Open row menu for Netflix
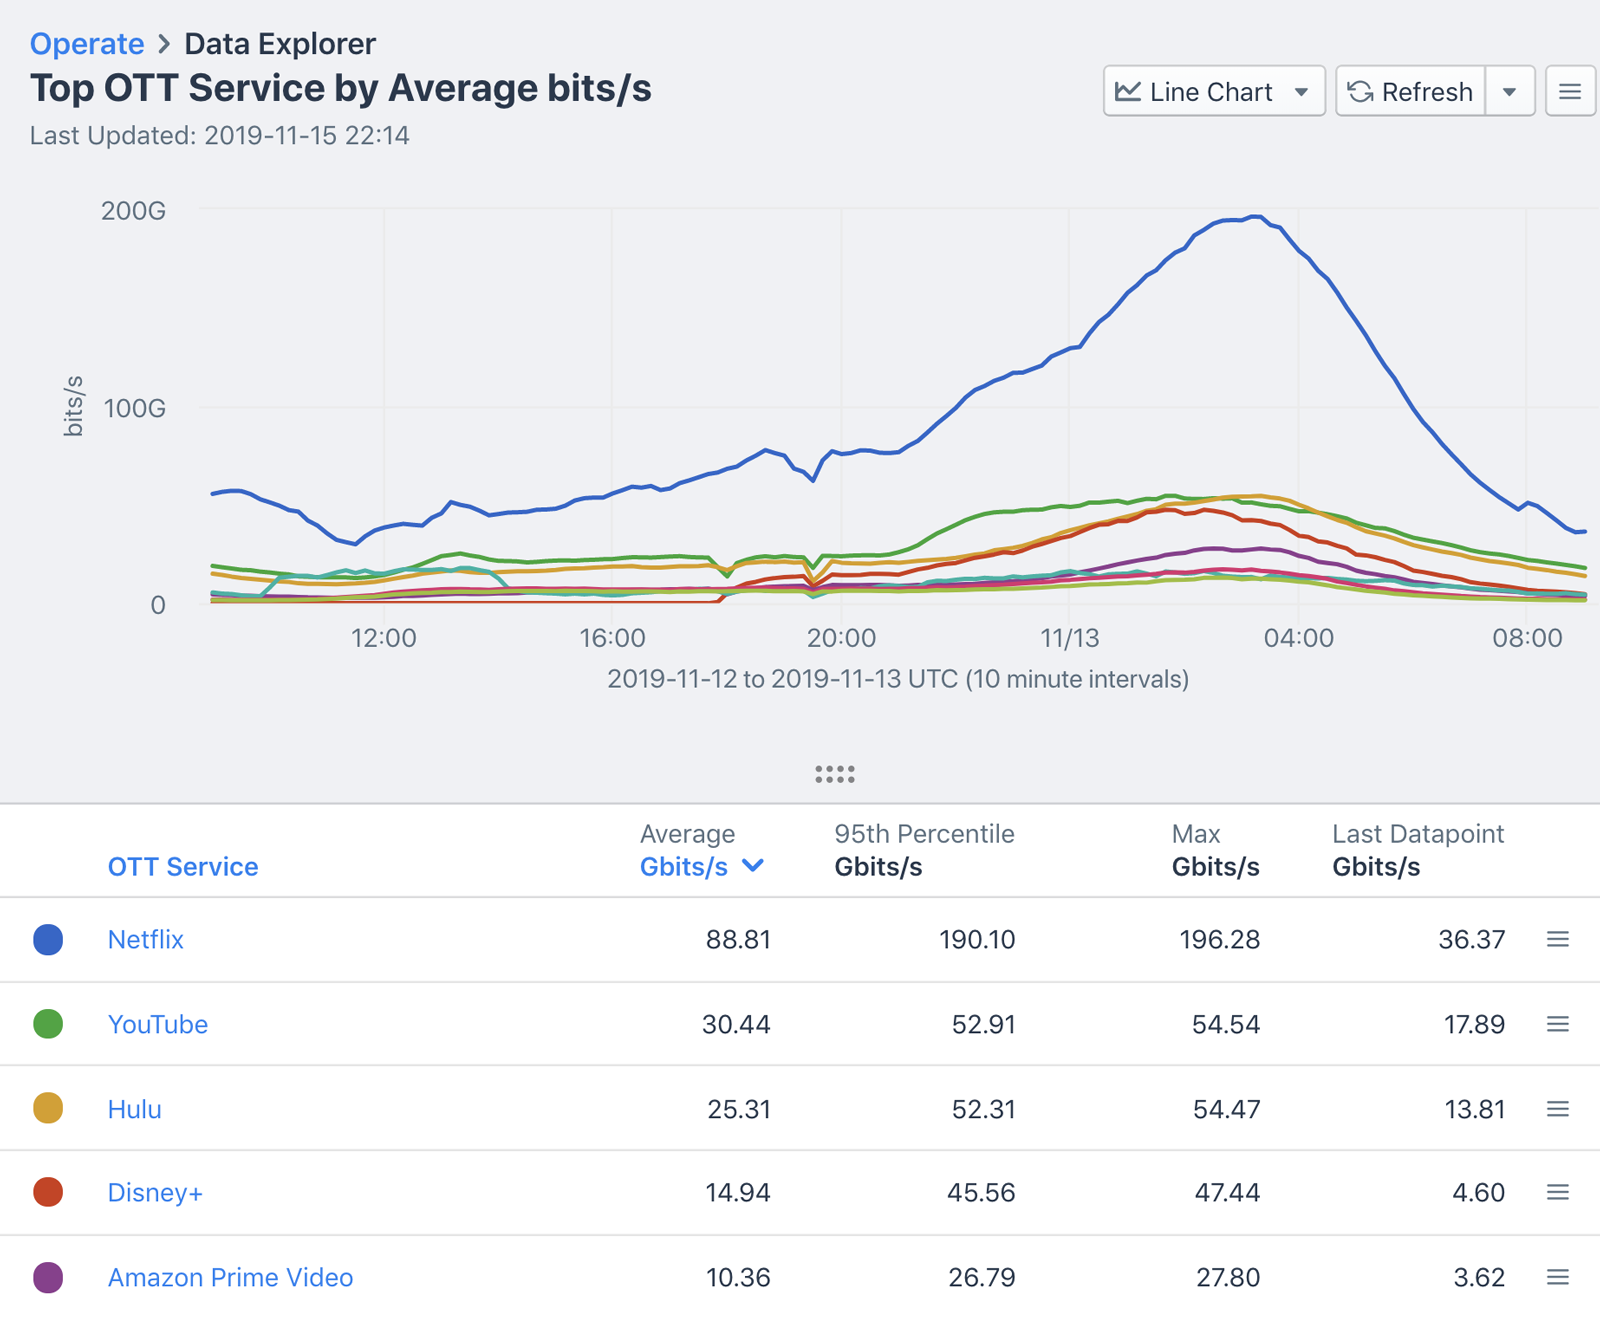Image resolution: width=1600 pixels, height=1318 pixels. [1558, 939]
